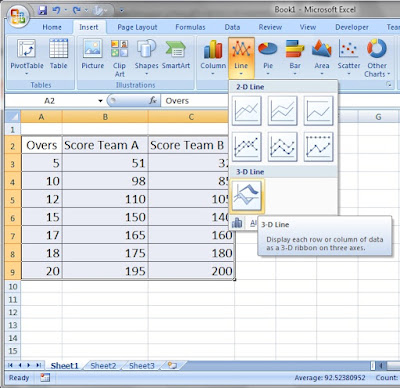Image resolution: width=400 pixels, height=388 pixels.
Task: Click the Score Team A cell
Action: (105, 145)
